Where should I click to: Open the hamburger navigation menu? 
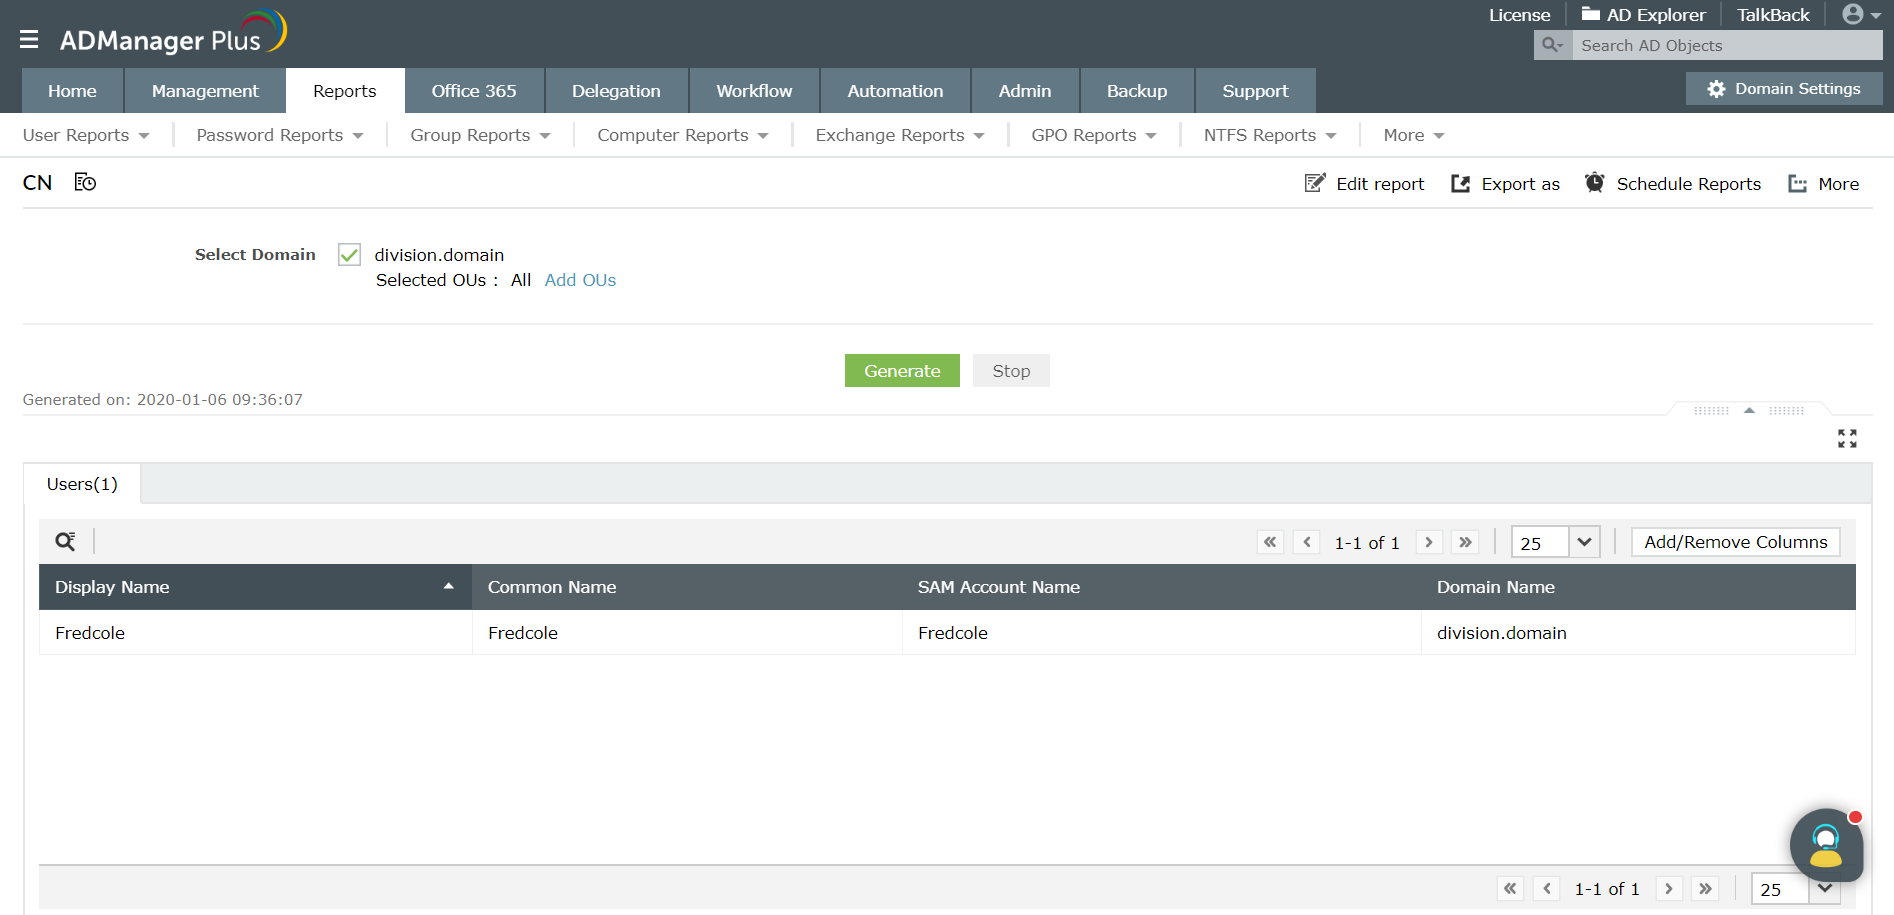29,39
